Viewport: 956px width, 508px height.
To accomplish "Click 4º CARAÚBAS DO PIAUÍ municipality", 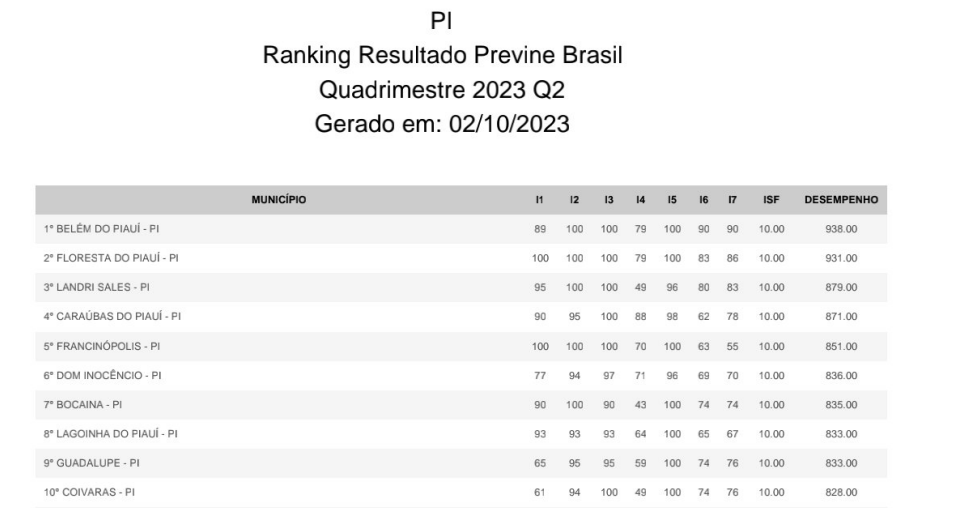I will point(112,317).
